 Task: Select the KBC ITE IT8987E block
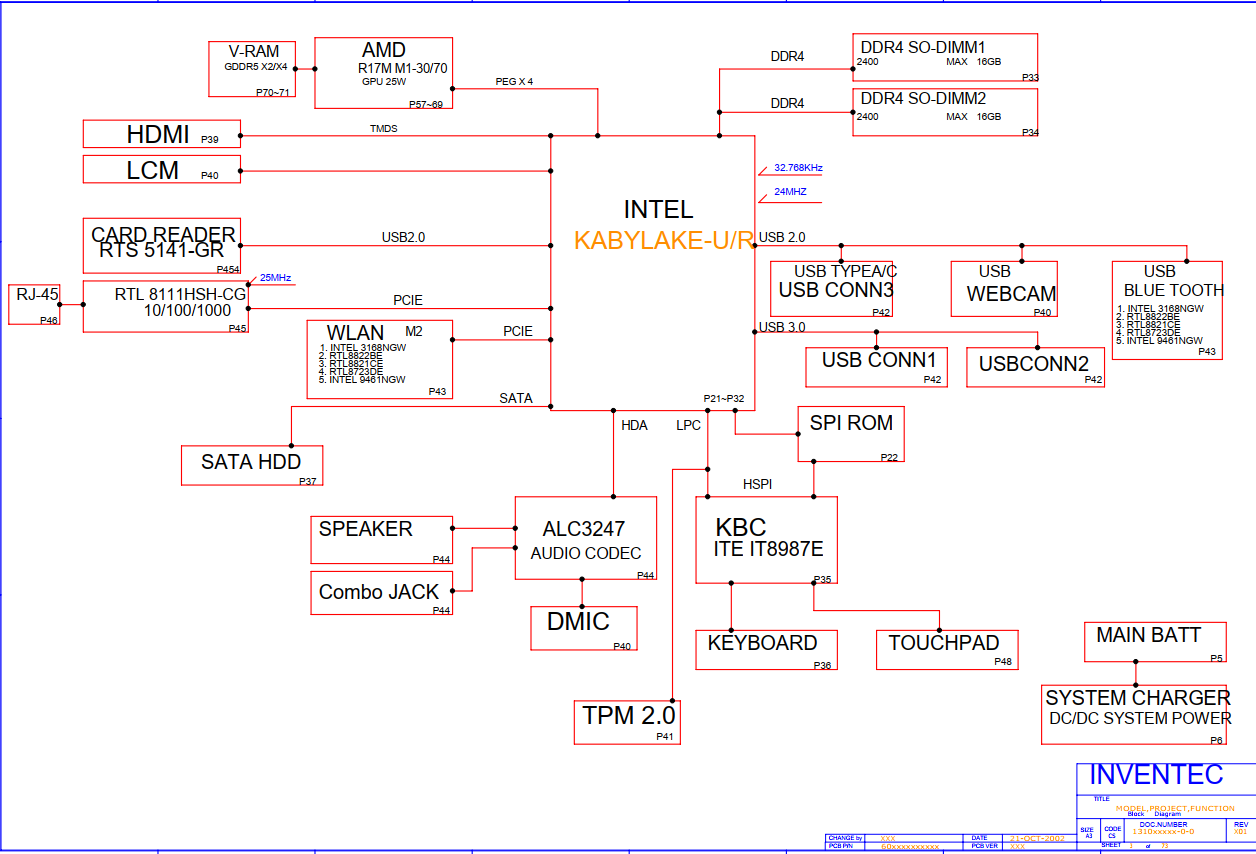pyautogui.click(x=765, y=539)
